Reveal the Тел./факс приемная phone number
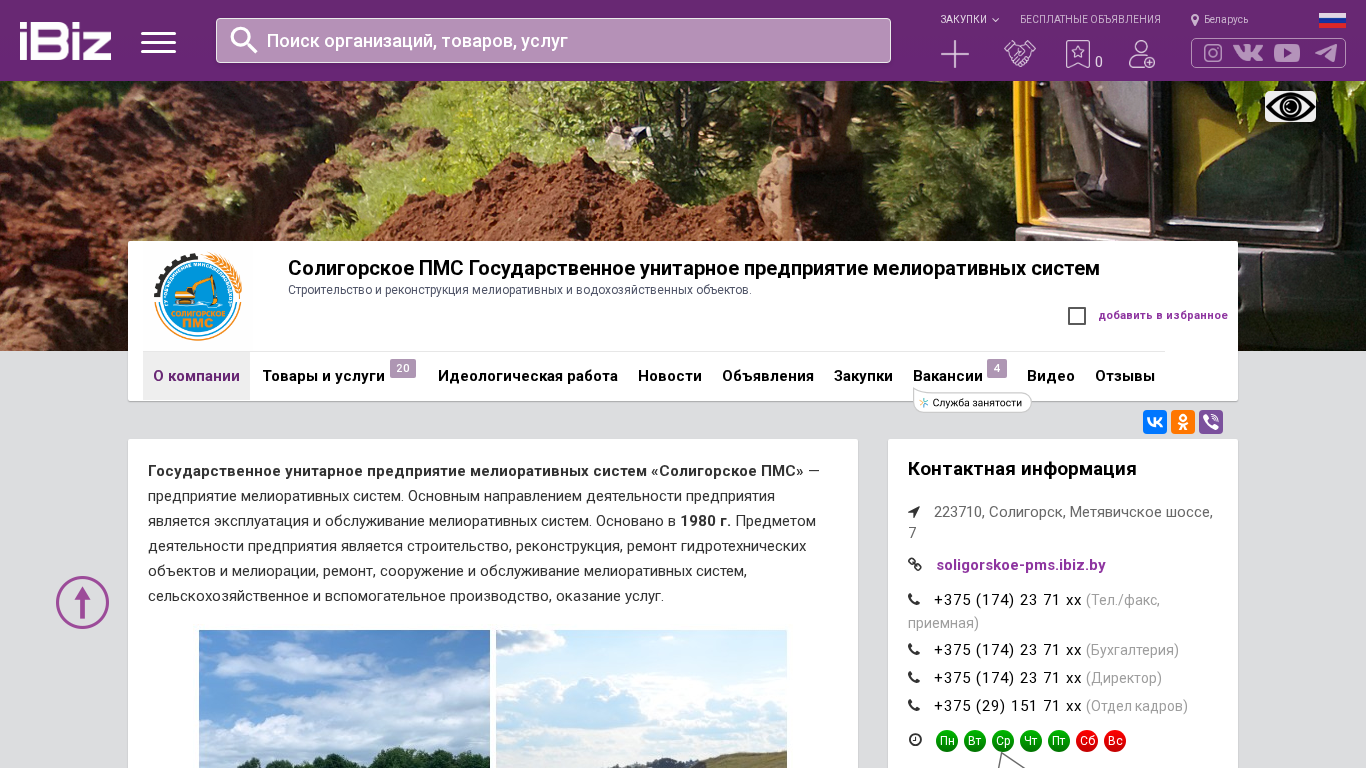This screenshot has width=1366, height=768. point(1008,600)
